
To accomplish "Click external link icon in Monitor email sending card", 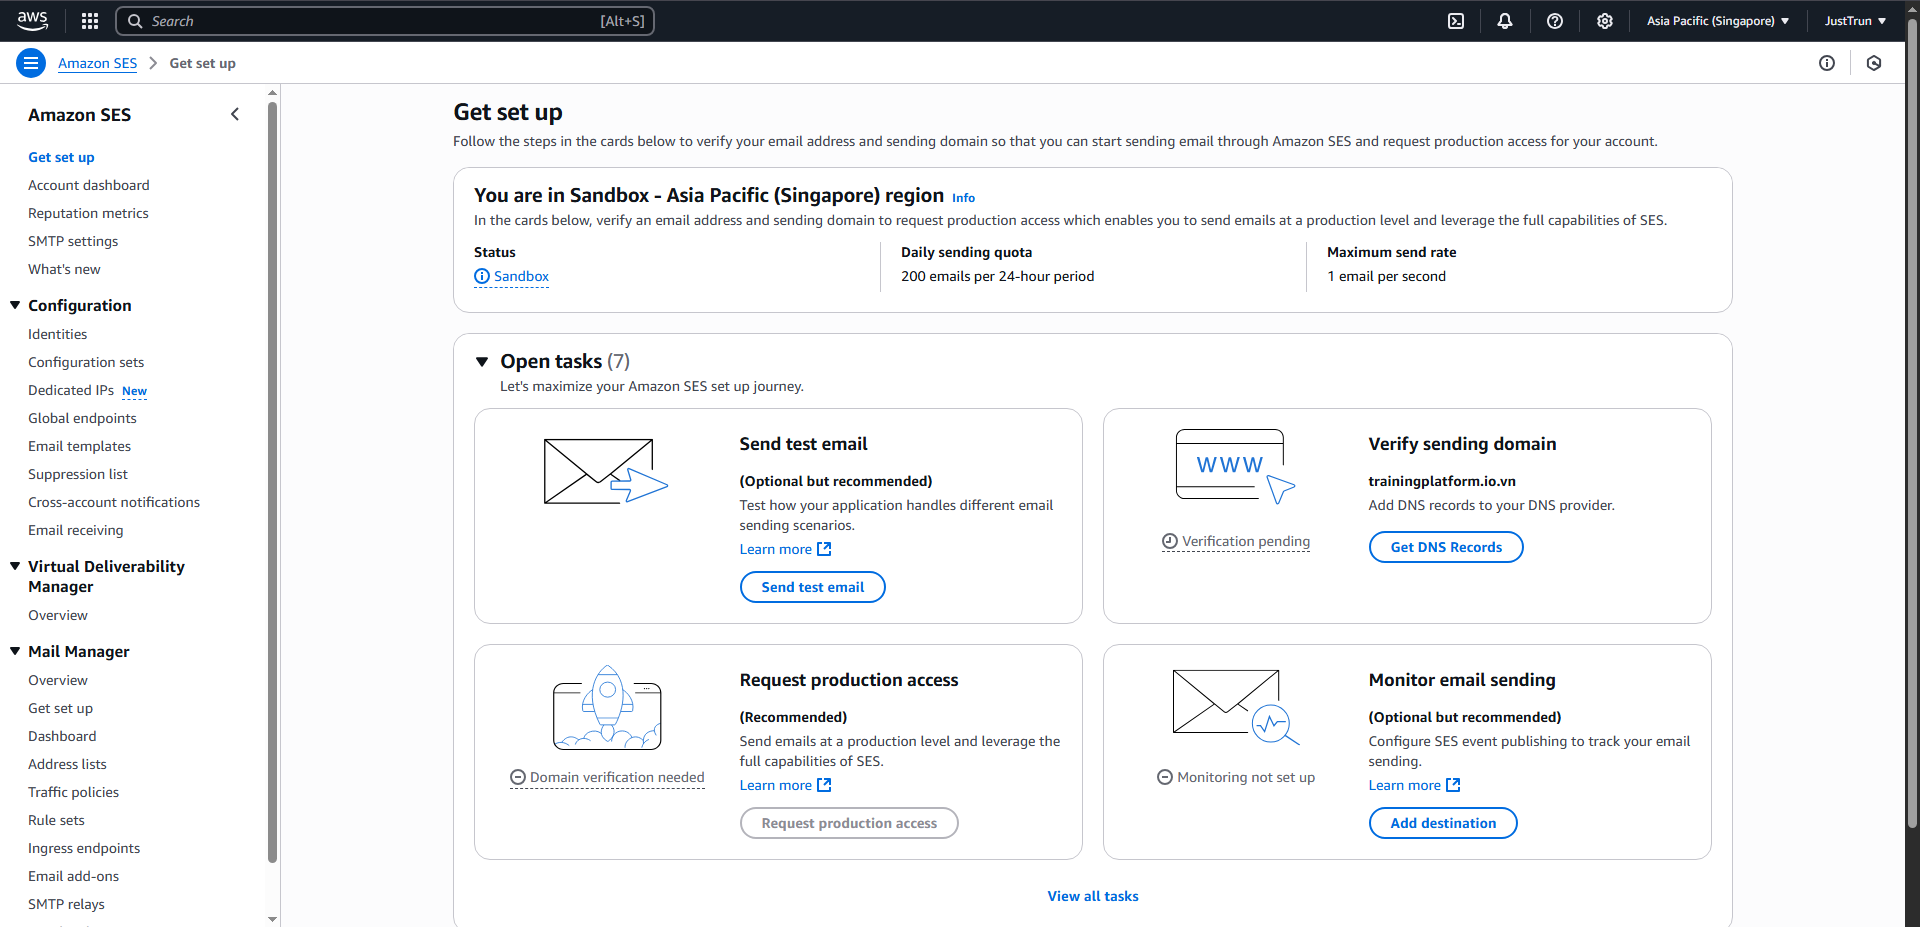I will (1453, 785).
